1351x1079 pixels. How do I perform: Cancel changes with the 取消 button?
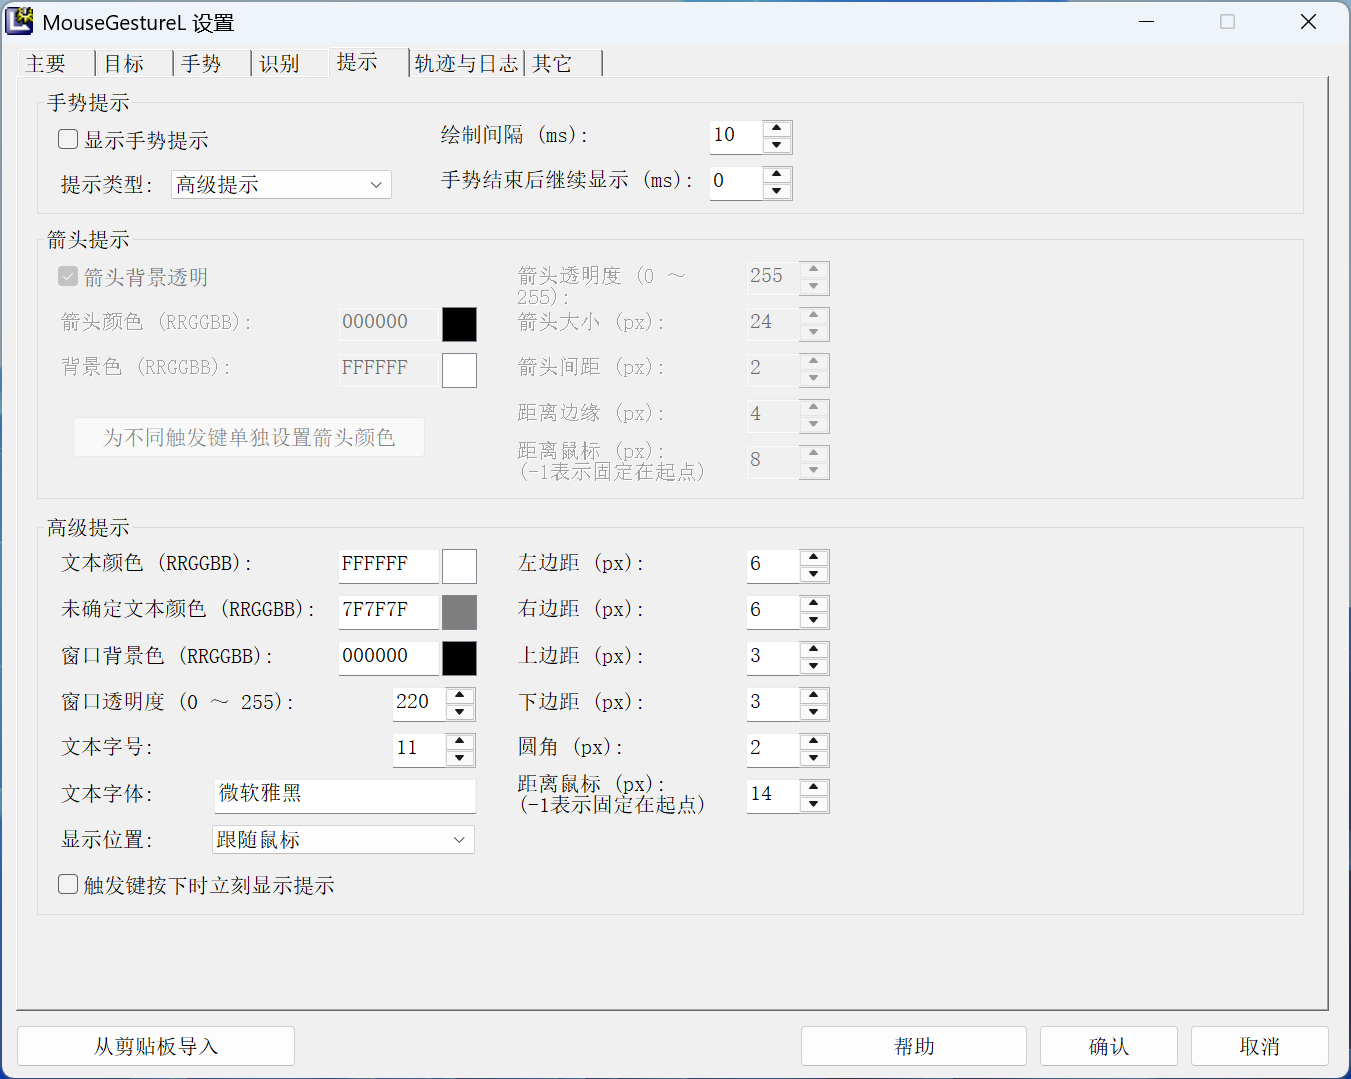[1259, 1045]
